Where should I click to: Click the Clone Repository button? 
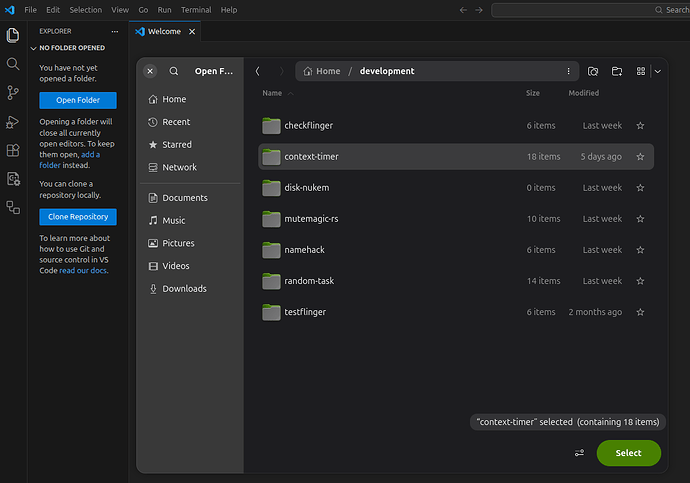pyautogui.click(x=78, y=217)
